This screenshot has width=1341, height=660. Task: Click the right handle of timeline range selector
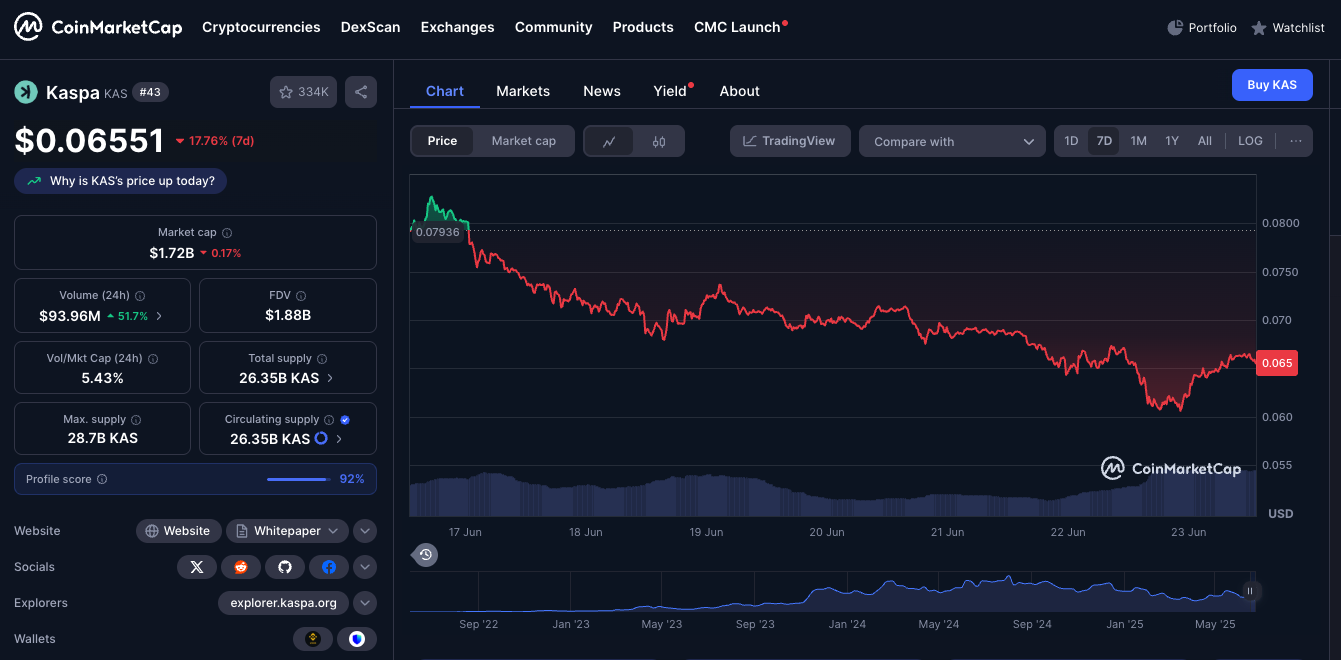coord(1249,591)
